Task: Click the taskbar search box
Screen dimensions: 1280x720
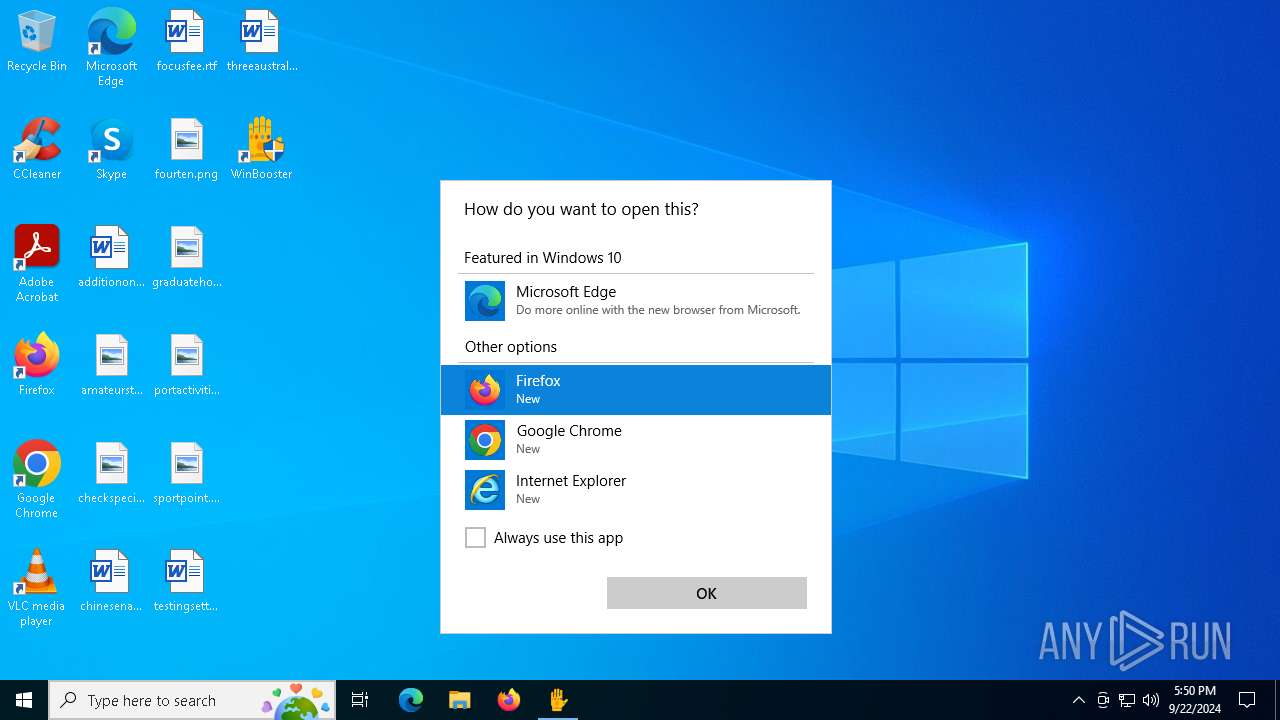Action: click(192, 700)
